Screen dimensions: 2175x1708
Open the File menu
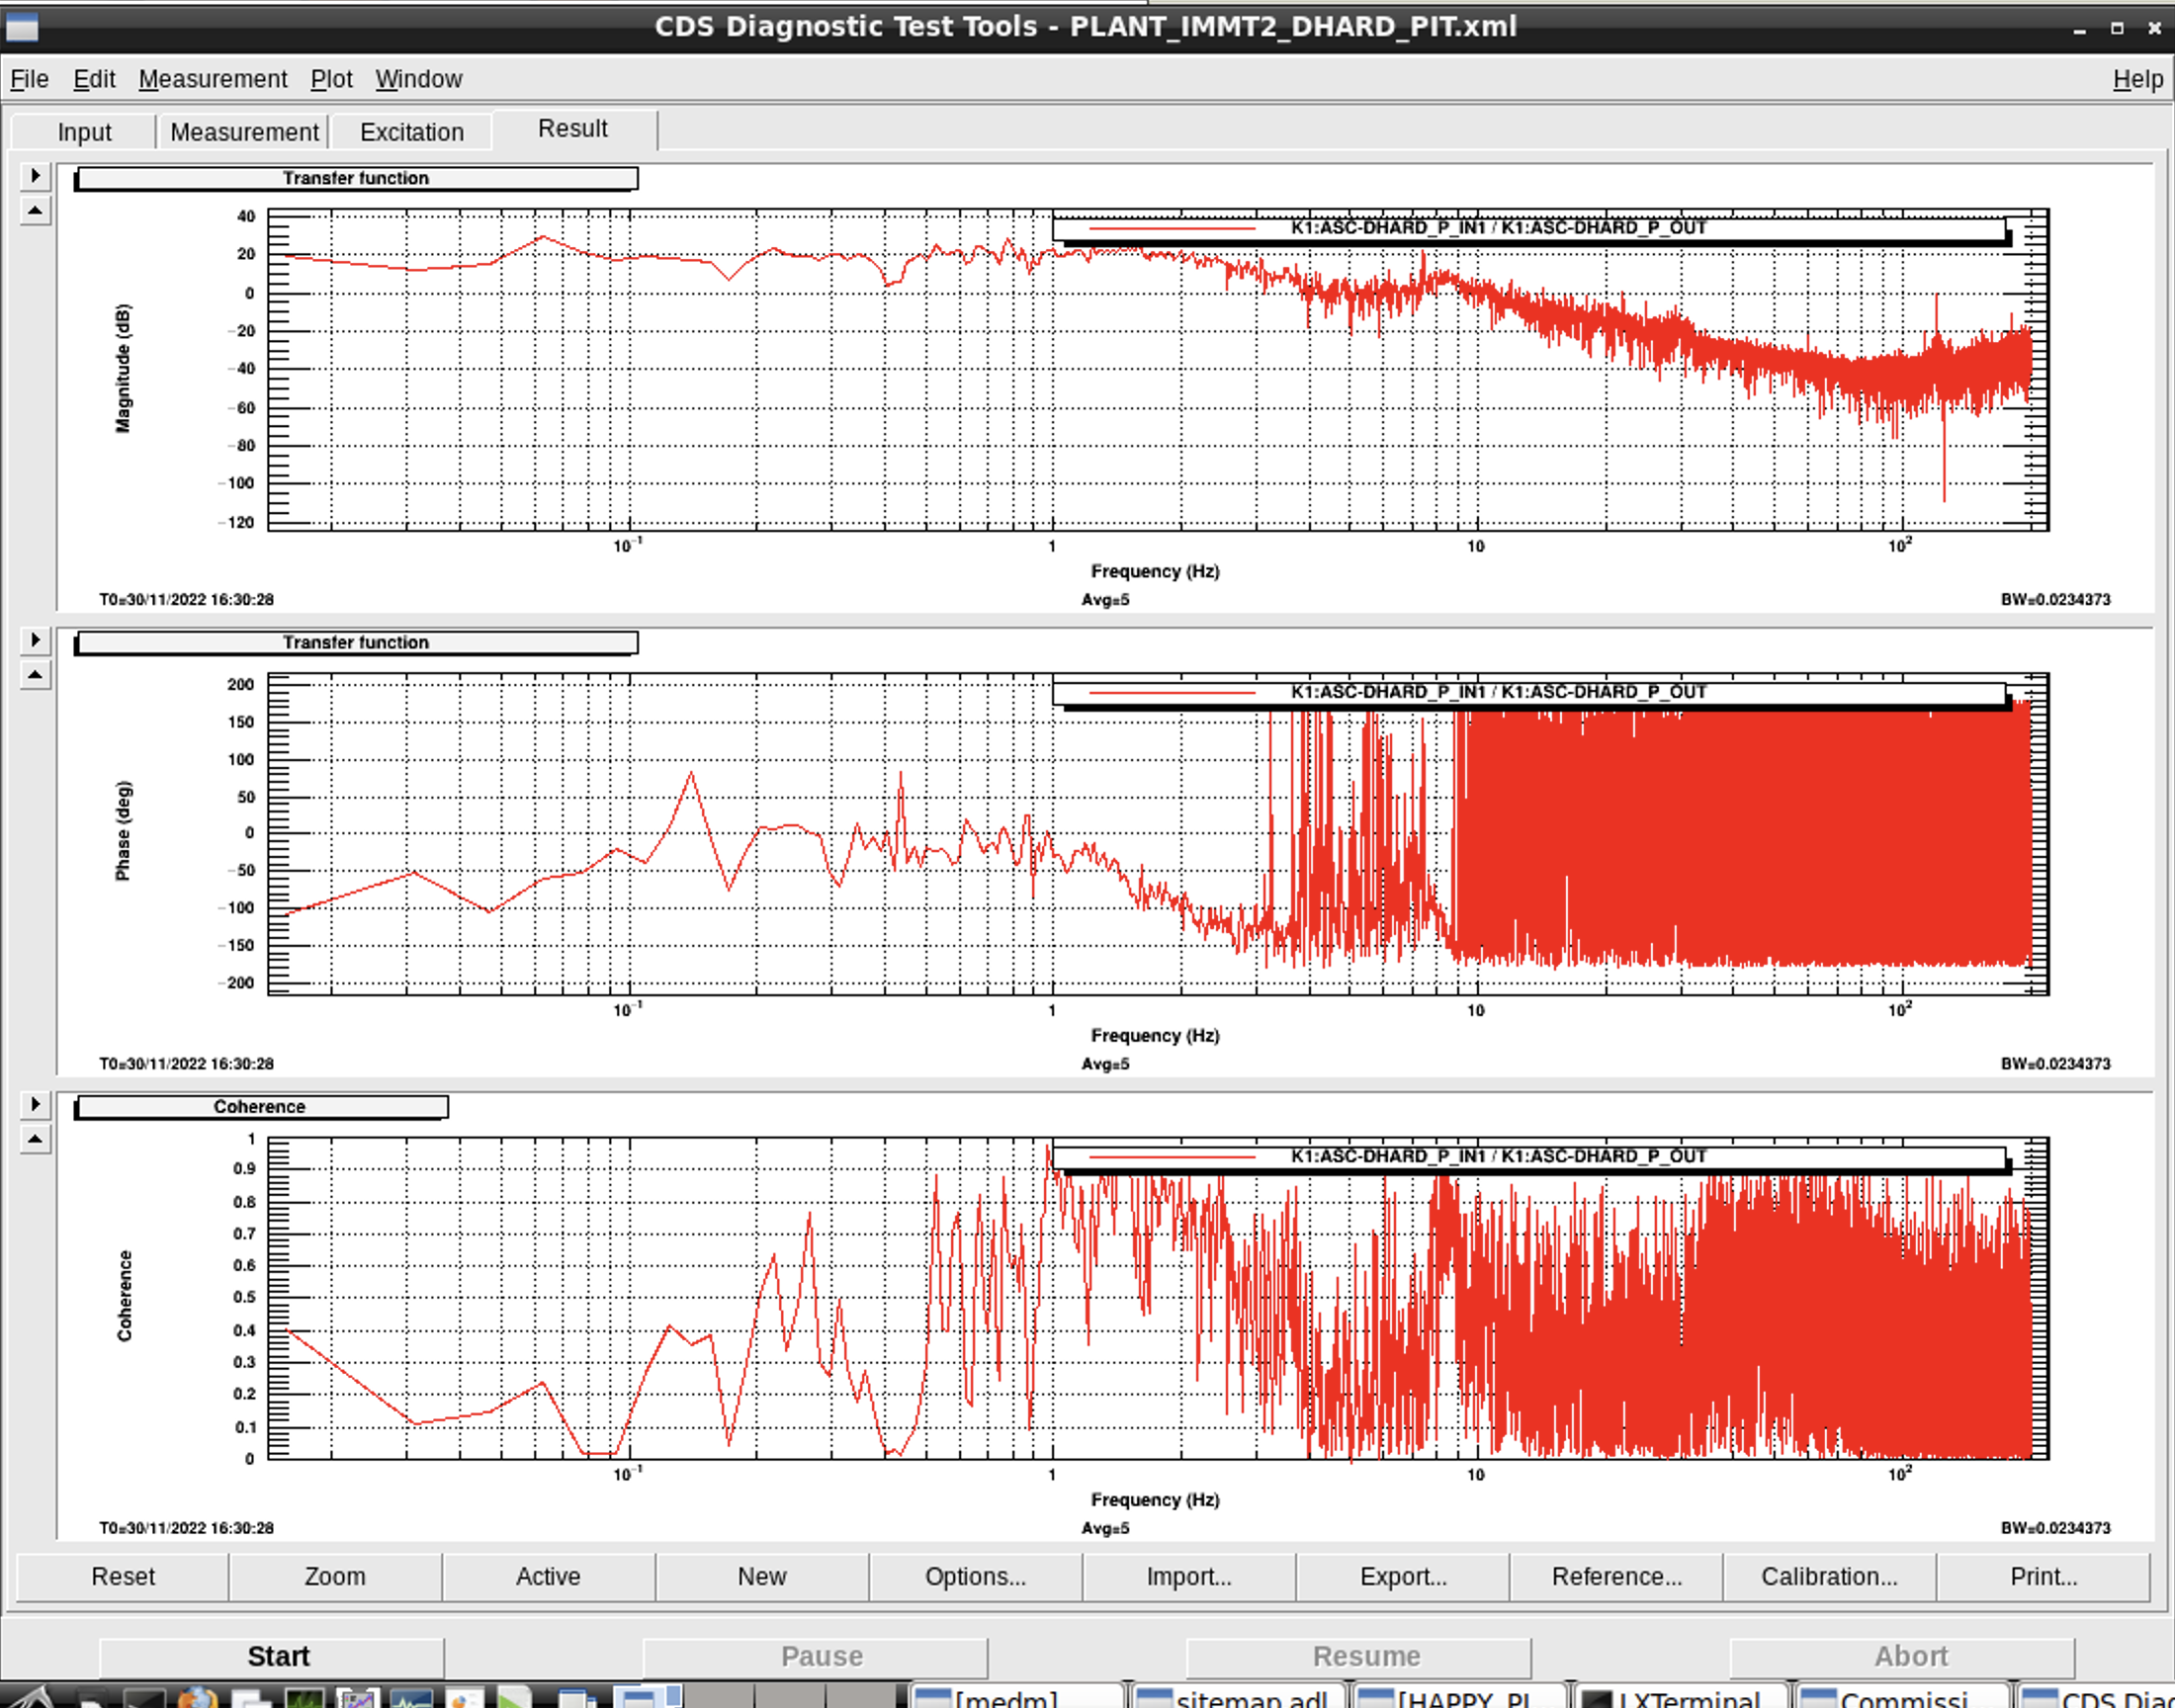(29, 79)
